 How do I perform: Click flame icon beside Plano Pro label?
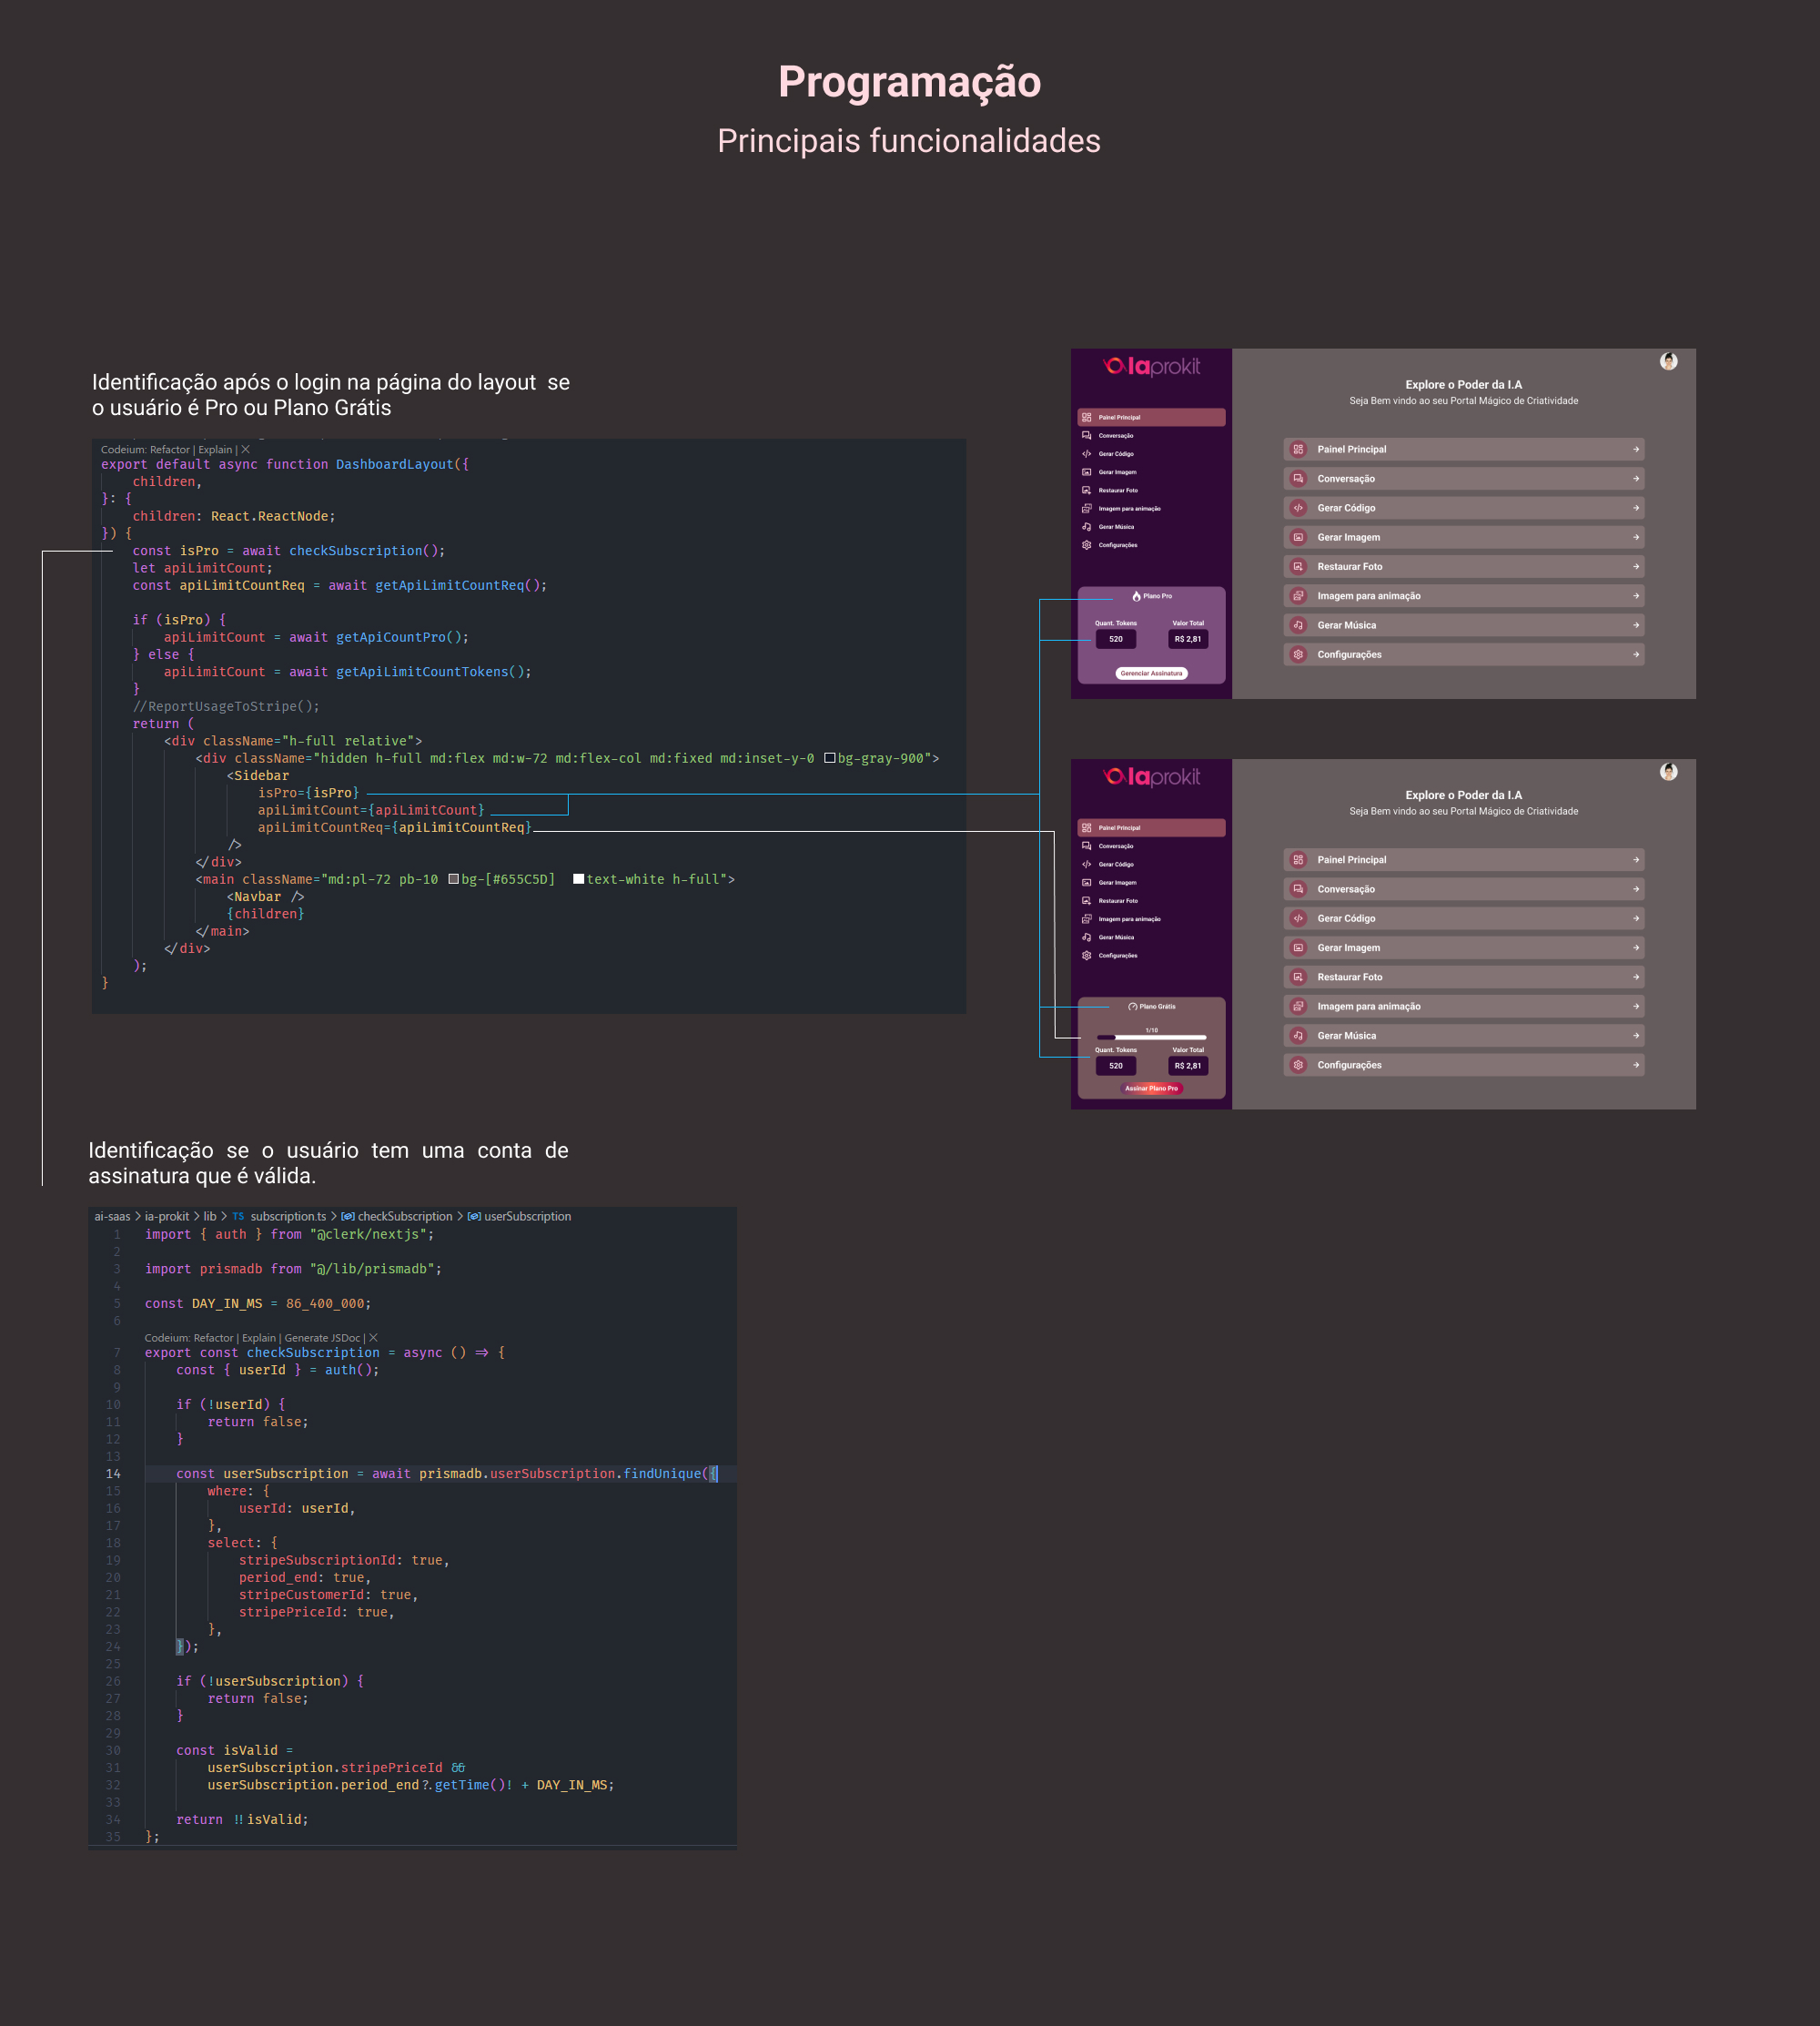(1136, 596)
